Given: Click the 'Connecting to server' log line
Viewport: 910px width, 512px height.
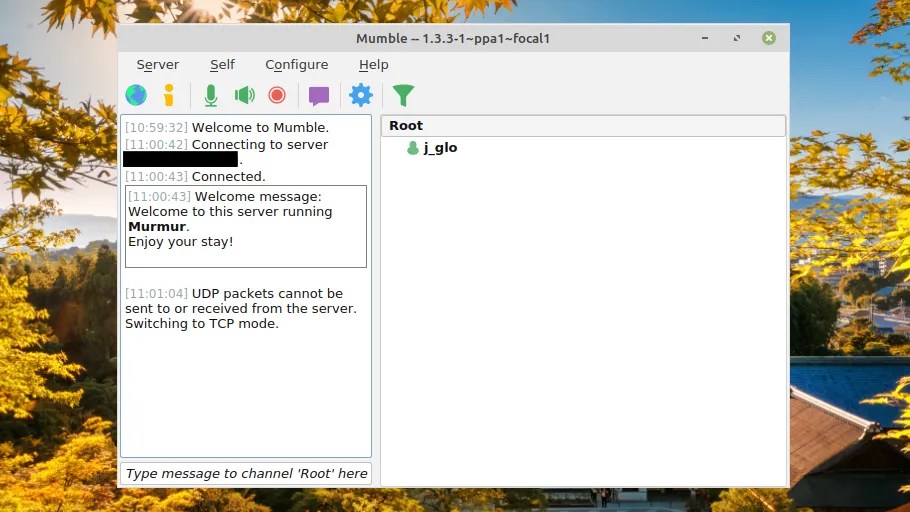Looking at the screenshot, I should coord(226,145).
